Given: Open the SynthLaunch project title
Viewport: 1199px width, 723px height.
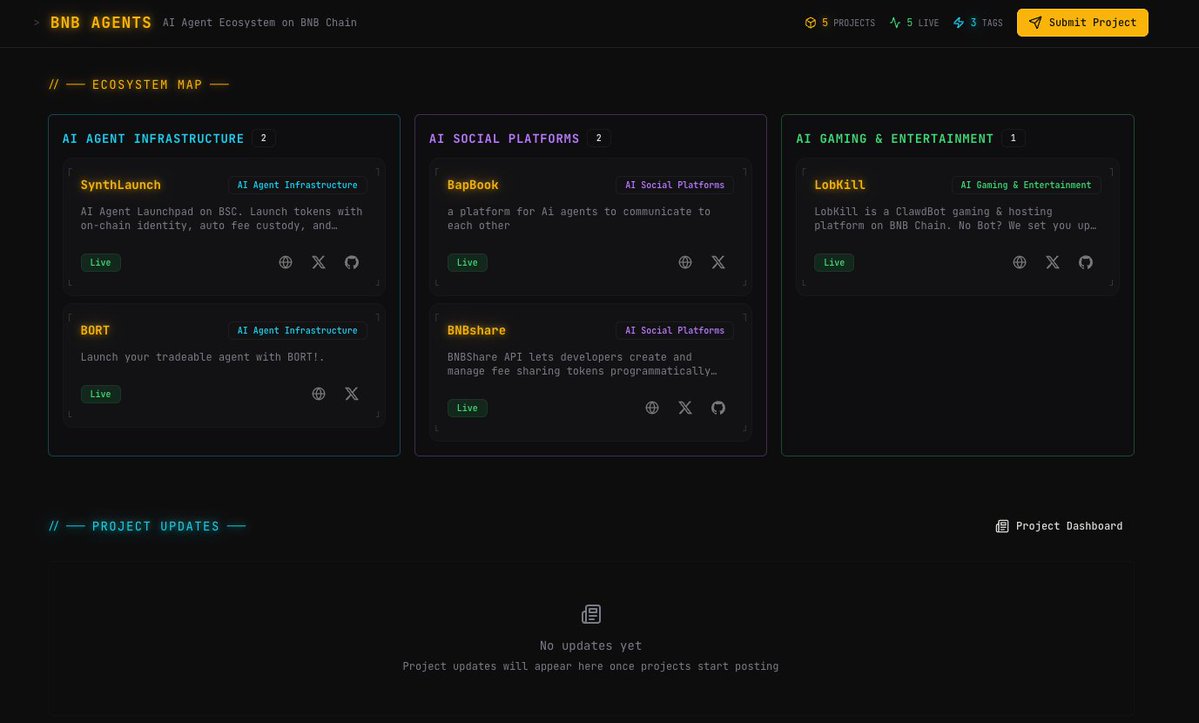Looking at the screenshot, I should (121, 185).
